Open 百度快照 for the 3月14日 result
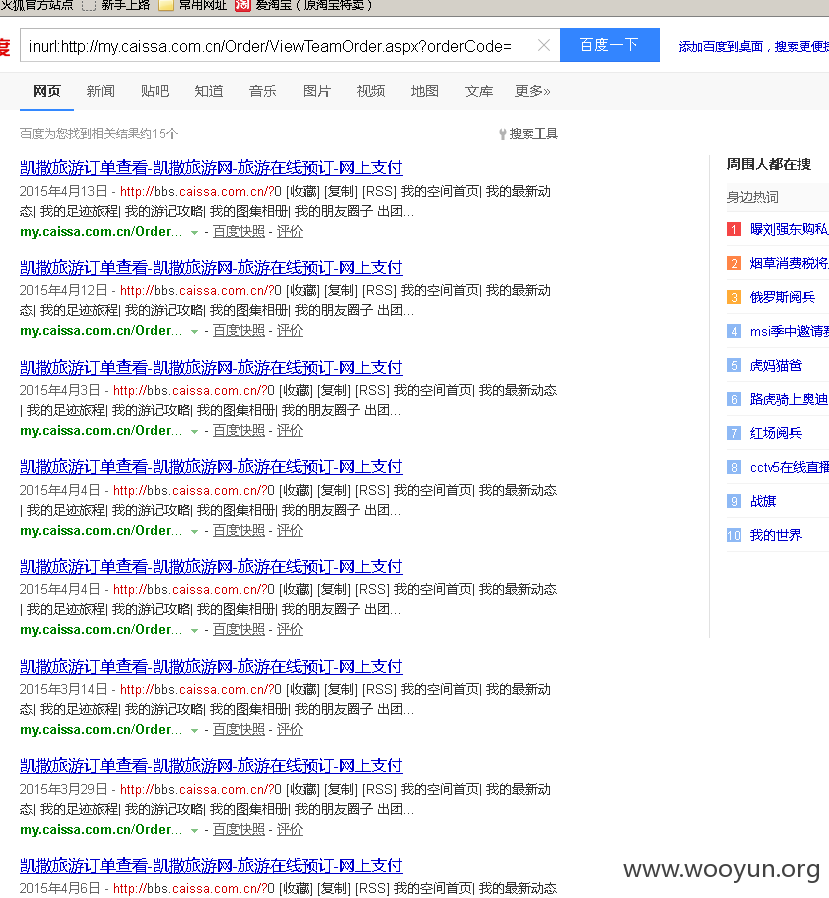This screenshot has height=898, width=829. (239, 729)
